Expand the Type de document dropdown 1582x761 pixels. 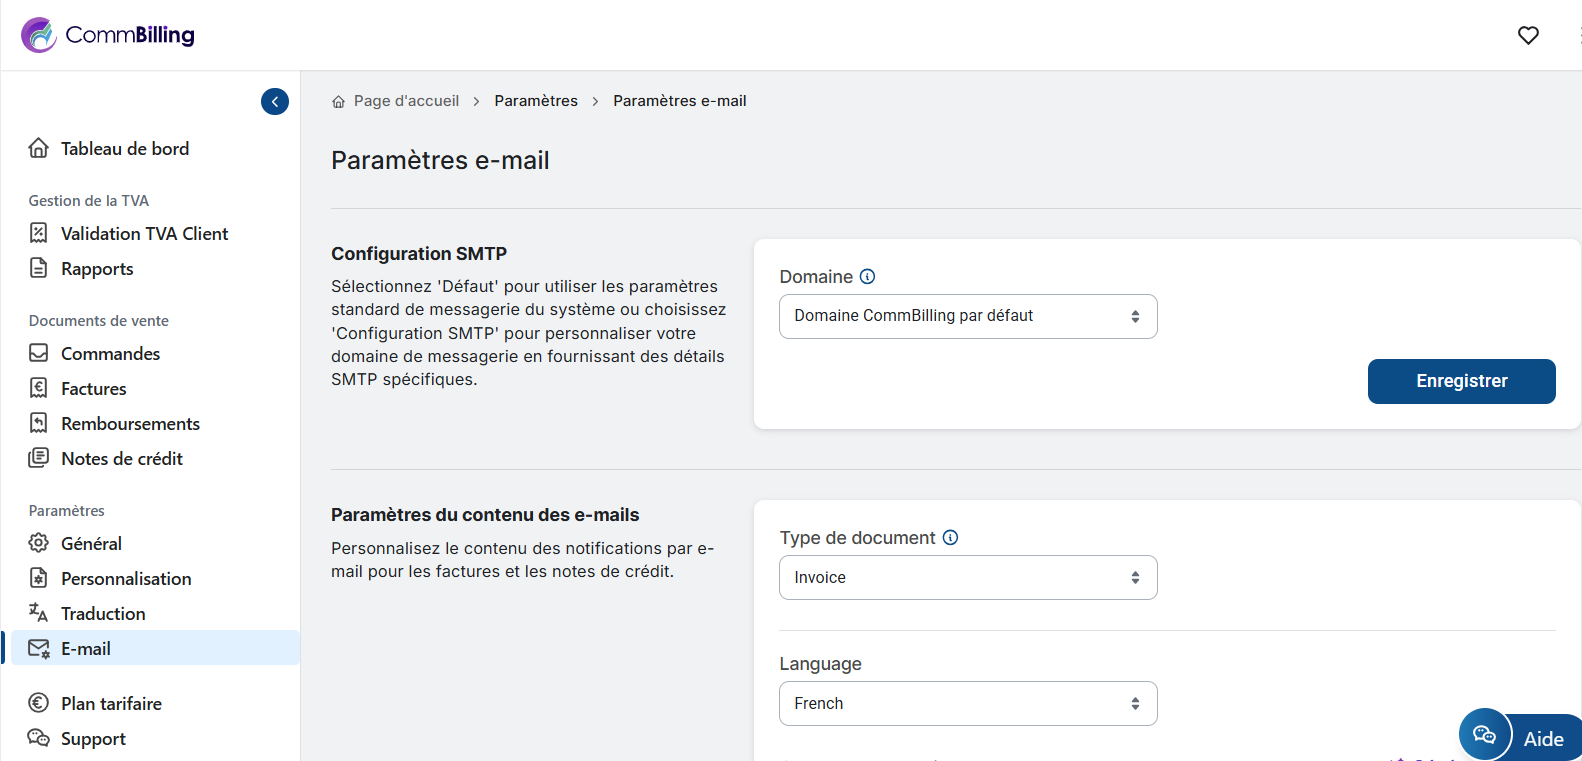(x=967, y=577)
